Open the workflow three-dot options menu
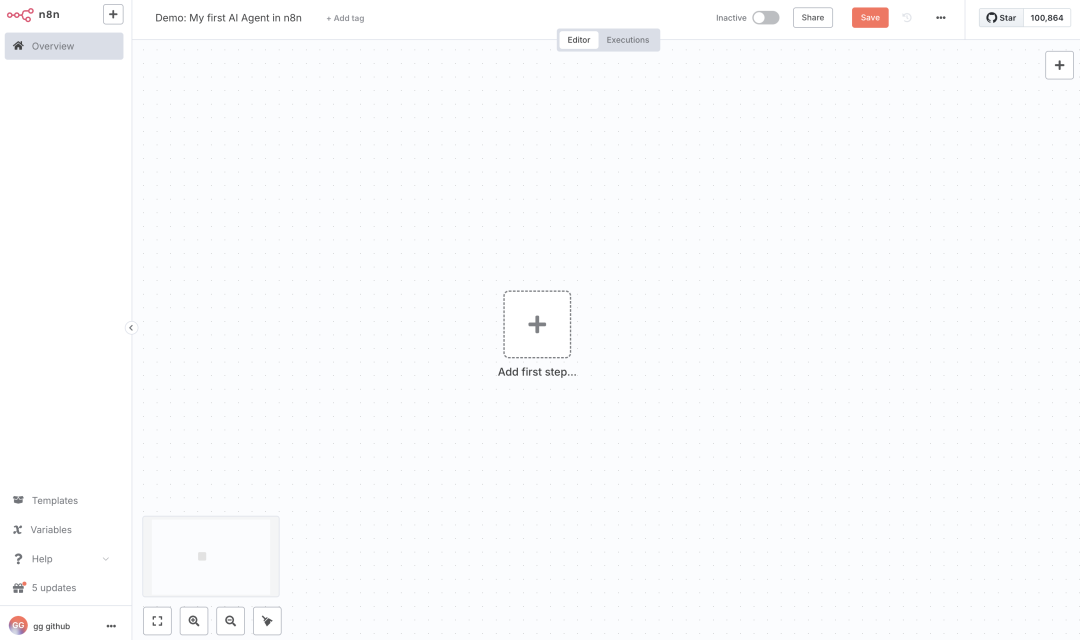1080x640 pixels. (941, 18)
